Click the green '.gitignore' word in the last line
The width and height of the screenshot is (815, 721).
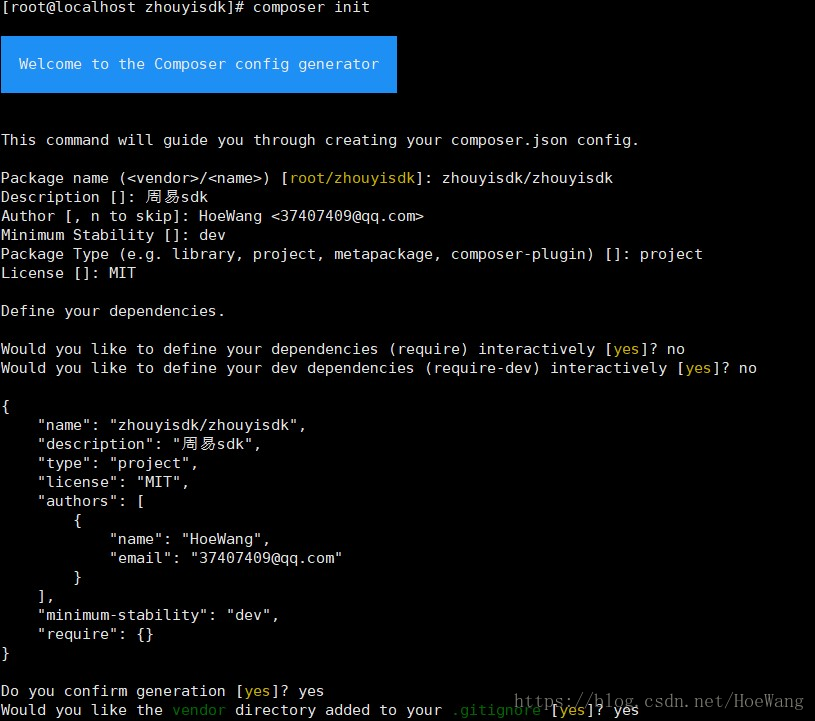click(x=496, y=711)
